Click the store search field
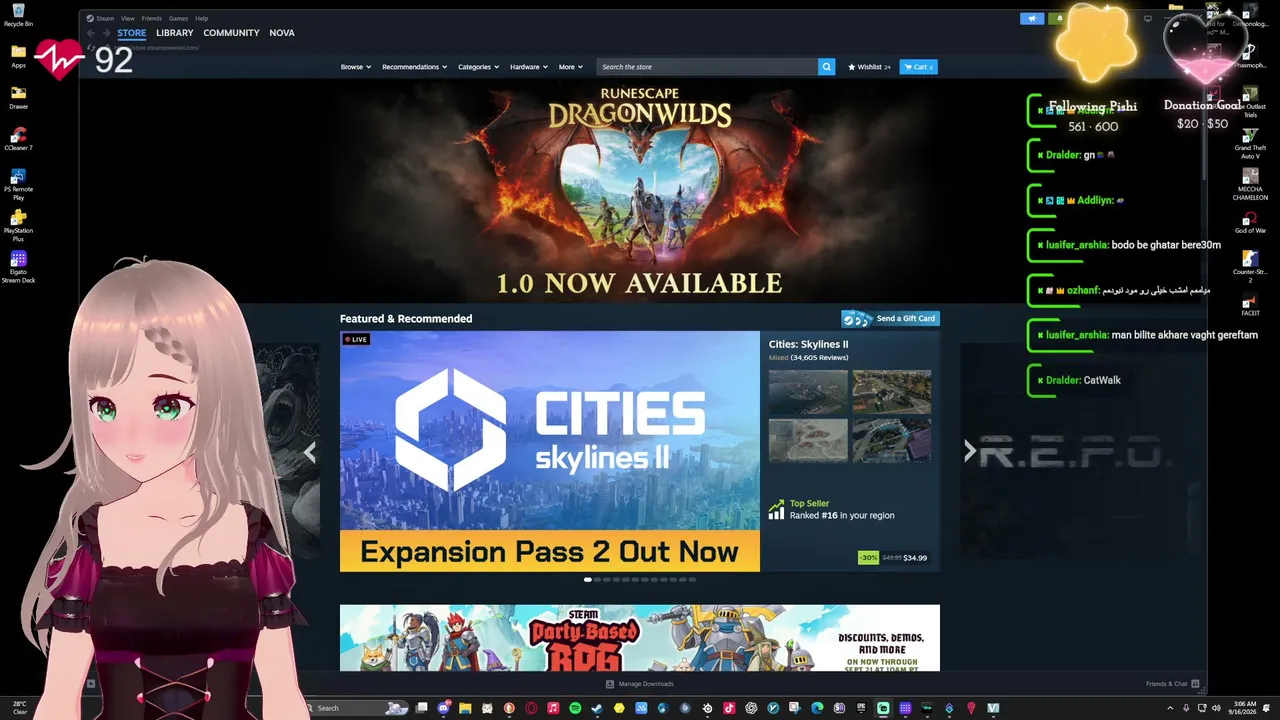The height and width of the screenshot is (720, 1280). (707, 67)
